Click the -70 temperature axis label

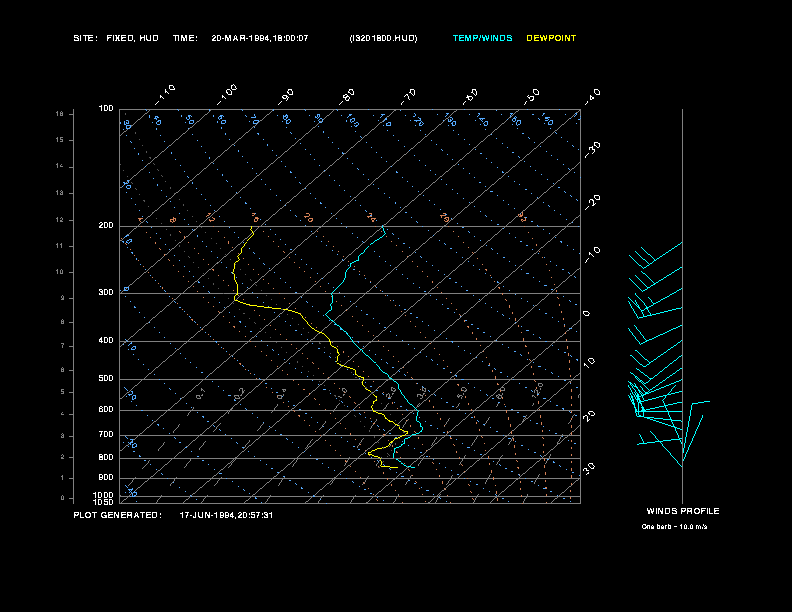(x=408, y=97)
